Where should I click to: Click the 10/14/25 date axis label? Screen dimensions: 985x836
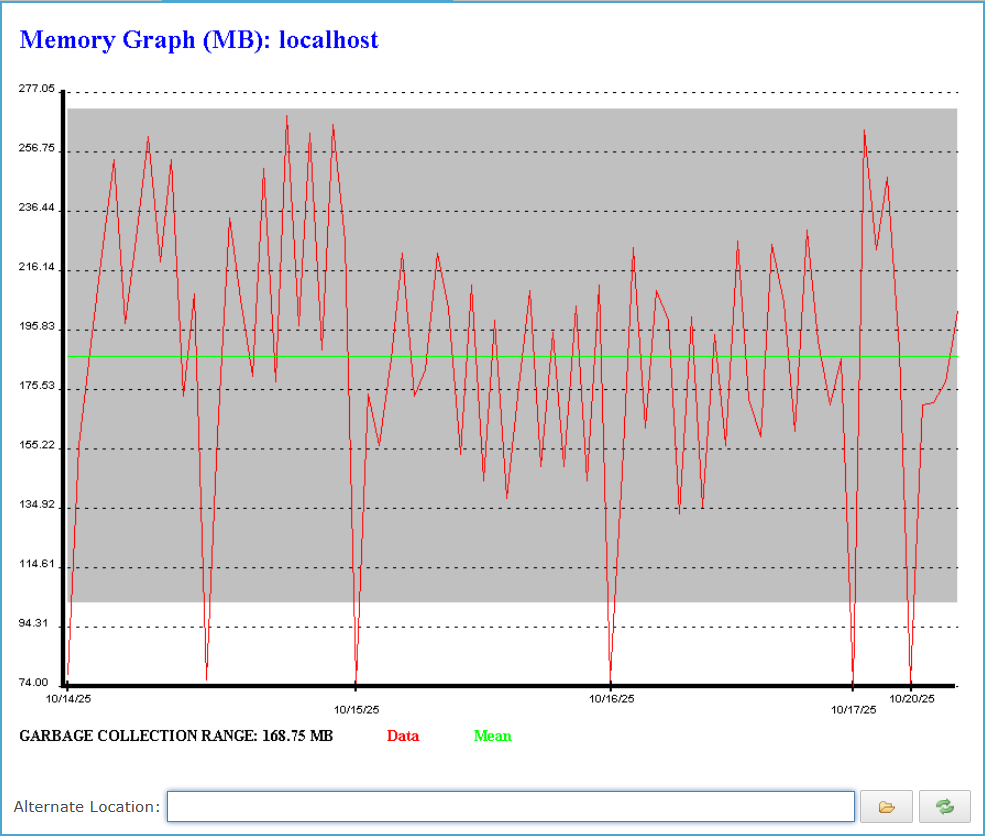pyautogui.click(x=69, y=698)
